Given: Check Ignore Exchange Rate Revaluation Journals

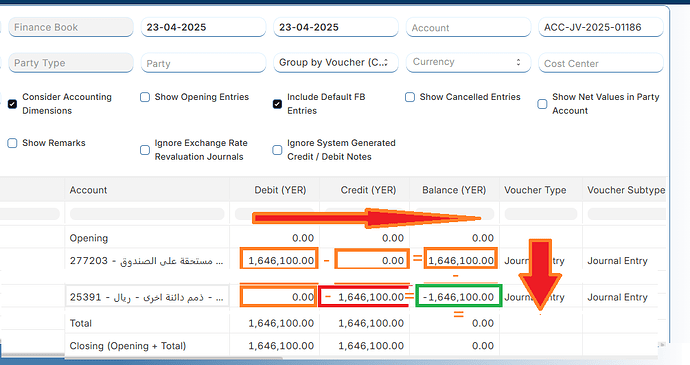Looking at the screenshot, I should click(145, 150).
